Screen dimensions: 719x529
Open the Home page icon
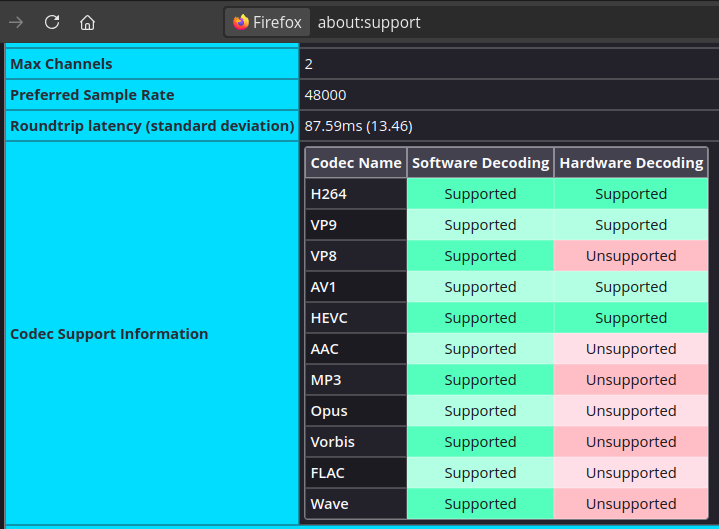click(x=87, y=22)
